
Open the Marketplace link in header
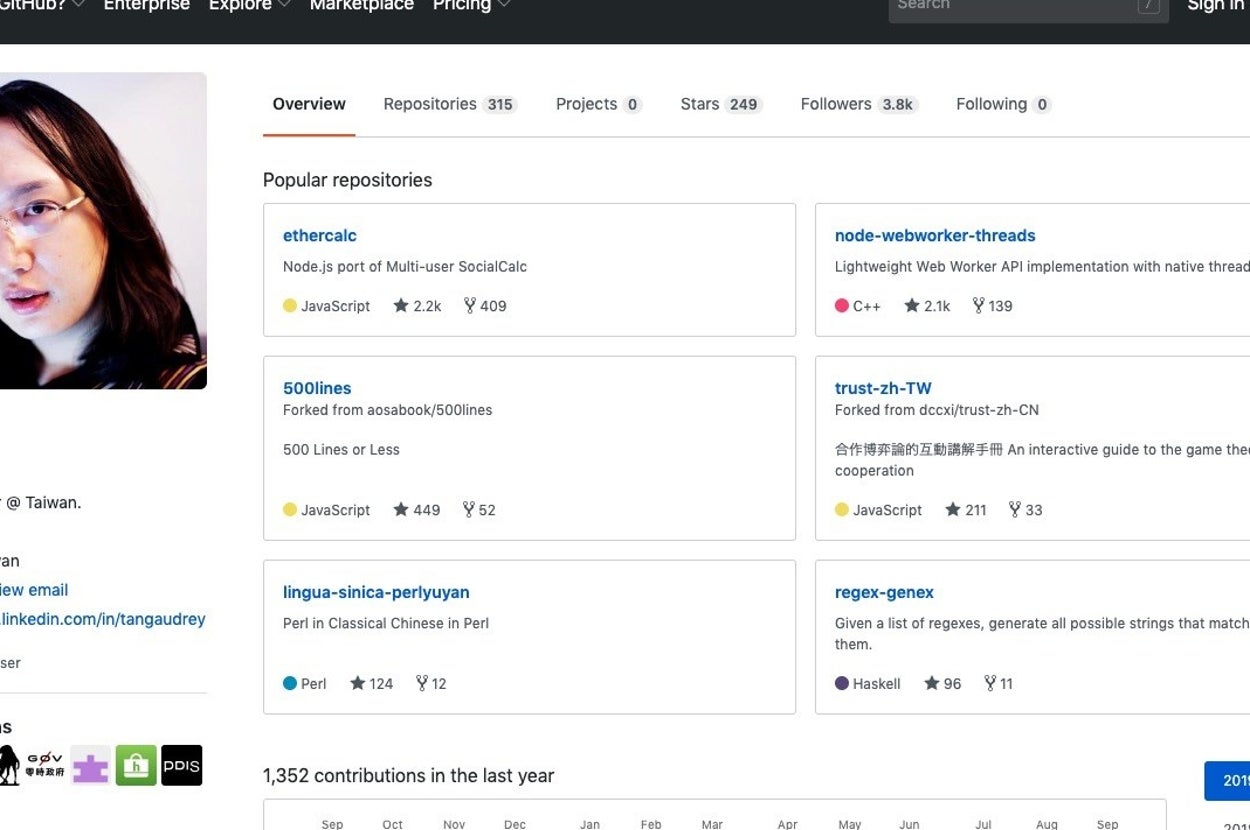361,5
